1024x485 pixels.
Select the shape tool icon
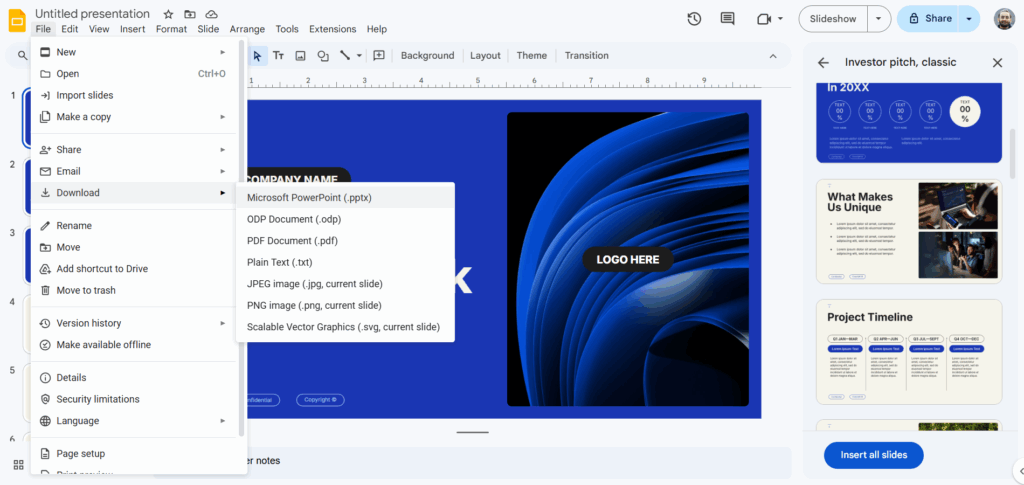click(322, 56)
